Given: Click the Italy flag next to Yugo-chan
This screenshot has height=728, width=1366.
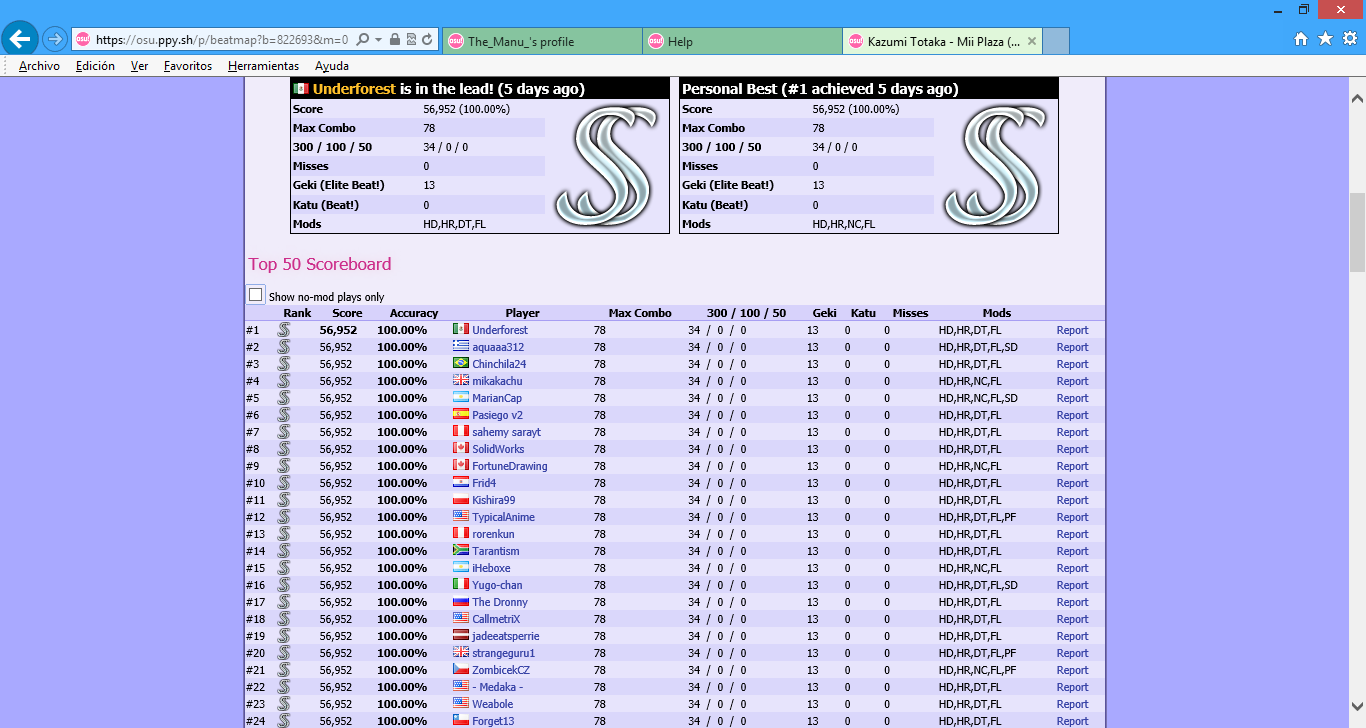Looking at the screenshot, I should pos(461,584).
